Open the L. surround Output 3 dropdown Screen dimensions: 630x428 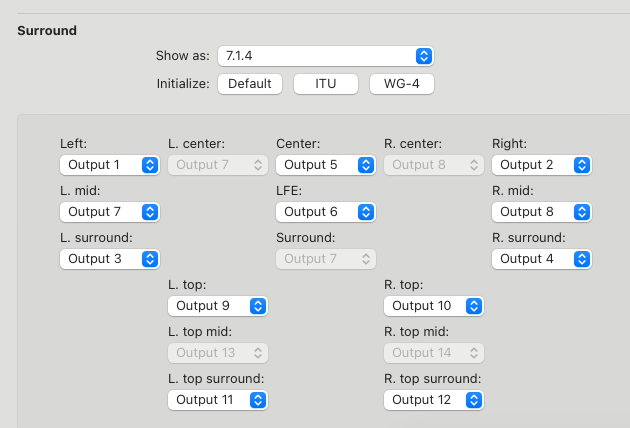pyautogui.click(x=110, y=259)
